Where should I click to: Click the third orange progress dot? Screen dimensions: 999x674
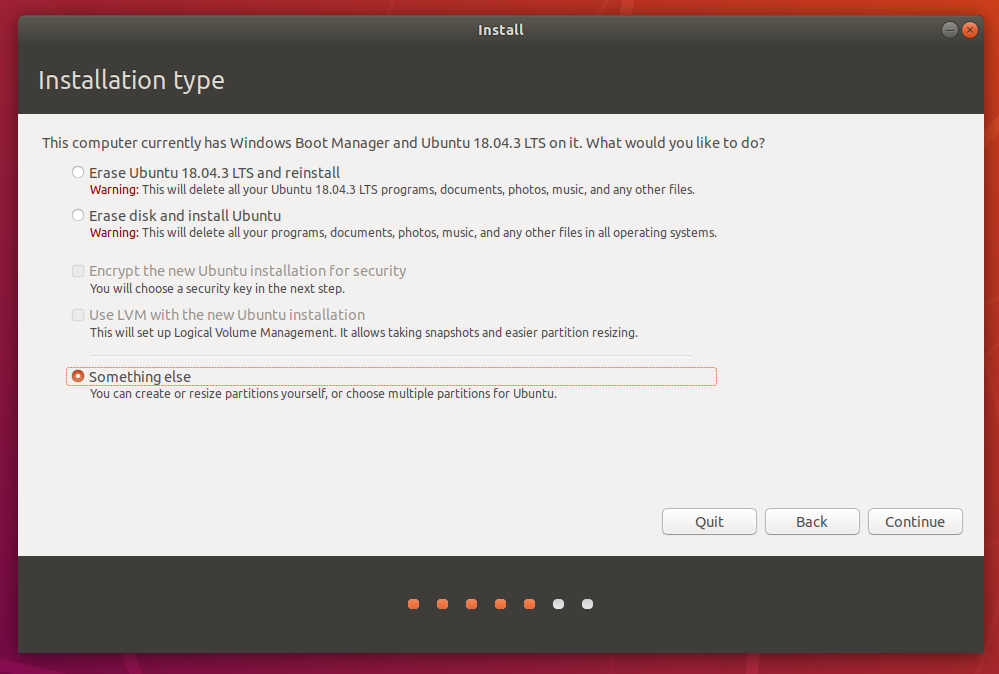pos(471,604)
